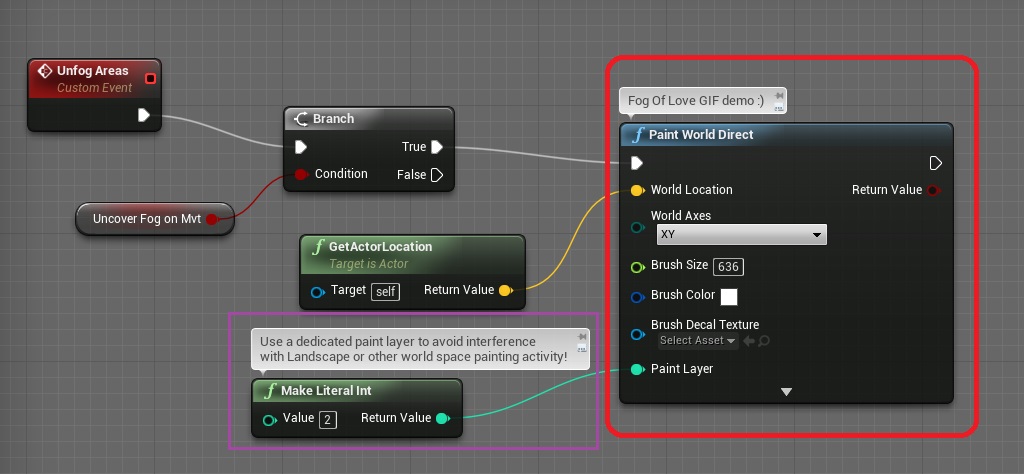Click the Branch Condition boolean pin
The height and width of the screenshot is (474, 1024).
click(x=300, y=174)
